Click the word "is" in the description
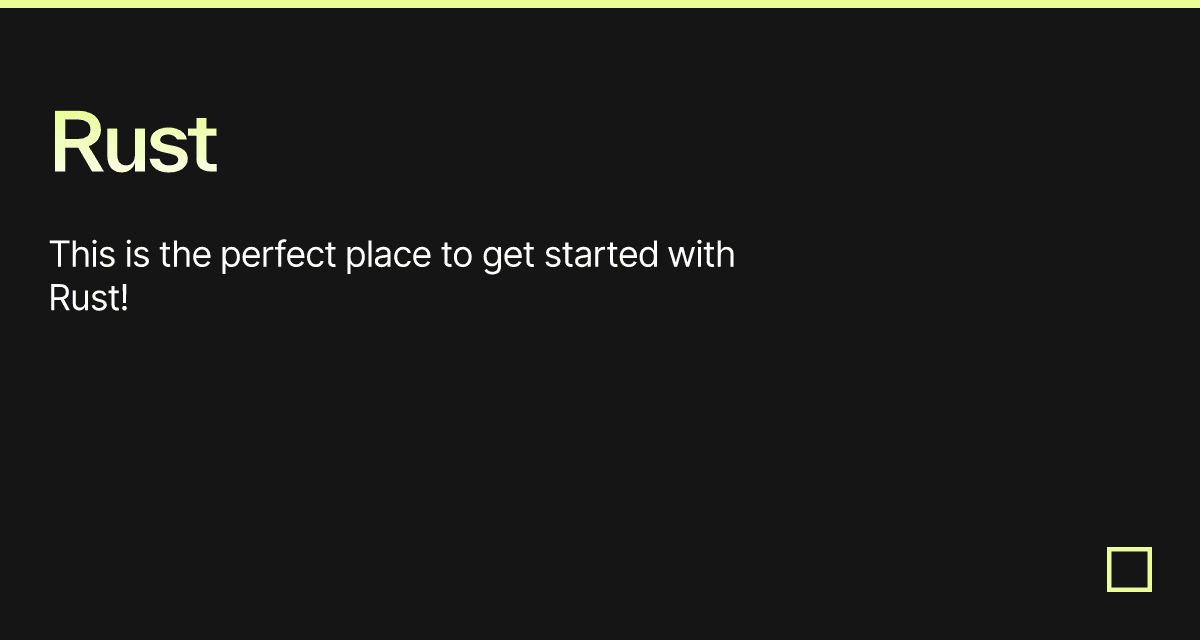Viewport: 1200px width, 640px height. 138,255
